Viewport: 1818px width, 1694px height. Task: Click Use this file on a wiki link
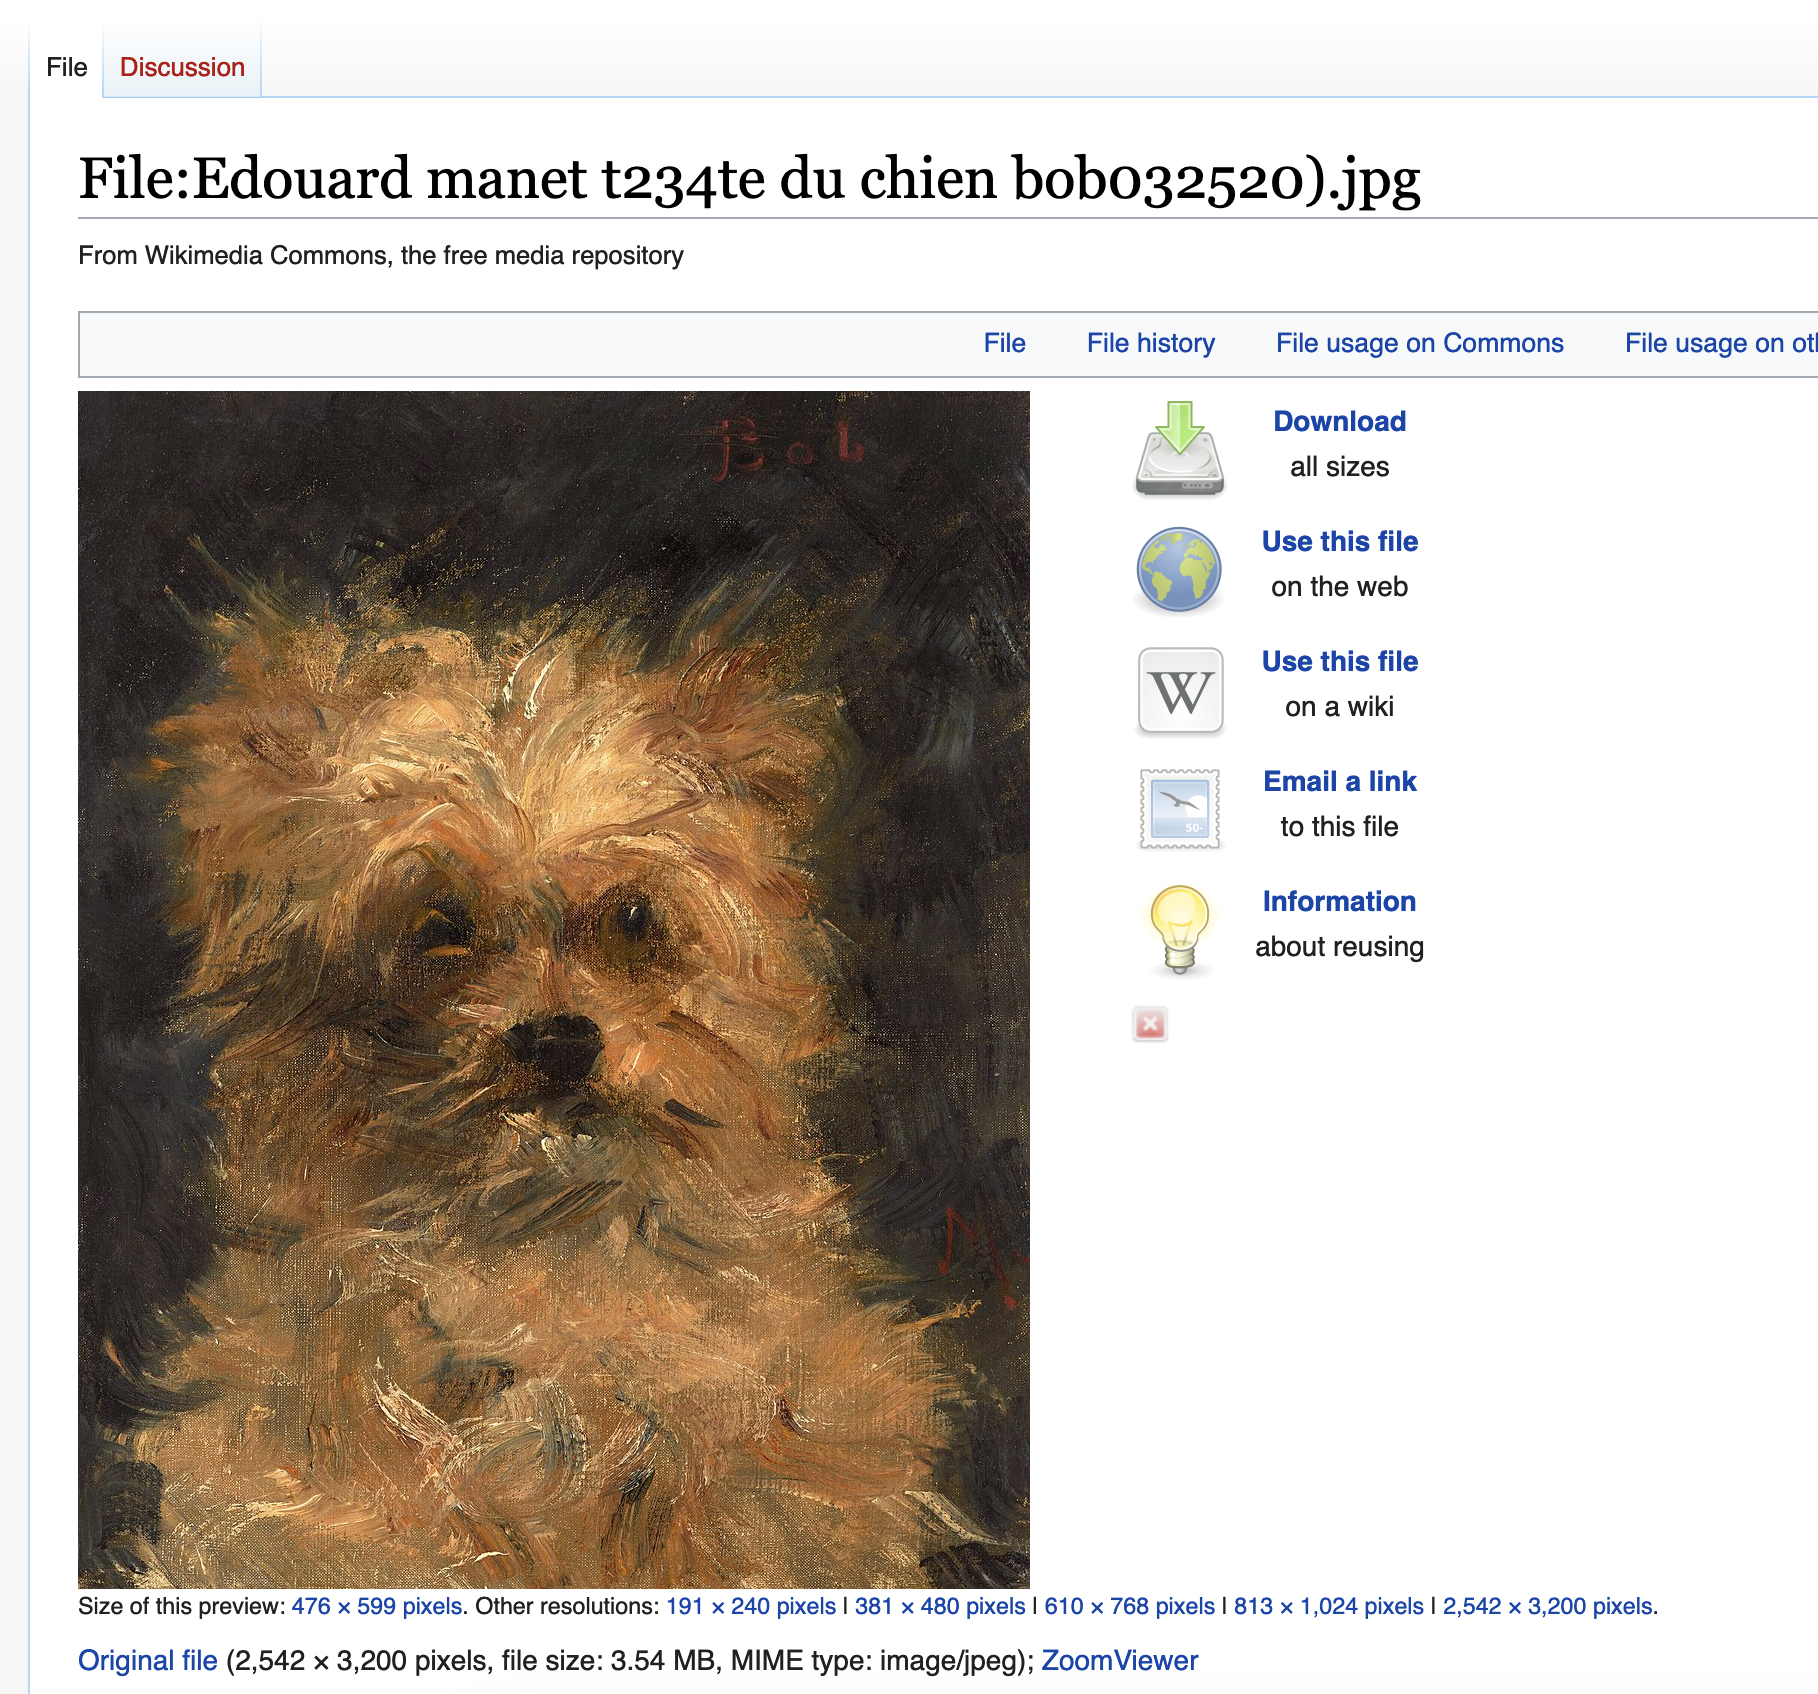pyautogui.click(x=1340, y=661)
